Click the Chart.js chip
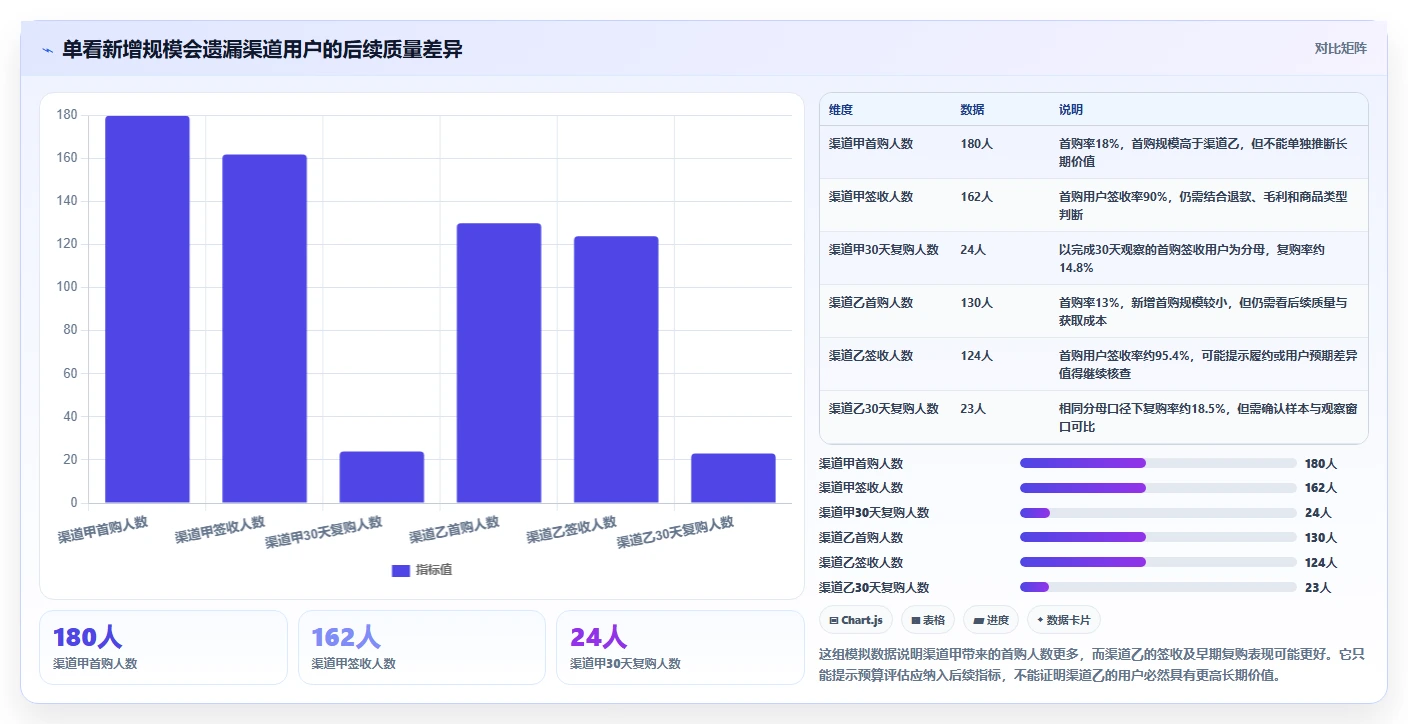Viewport: 1408px width, 724px height. pyautogui.click(x=856, y=620)
